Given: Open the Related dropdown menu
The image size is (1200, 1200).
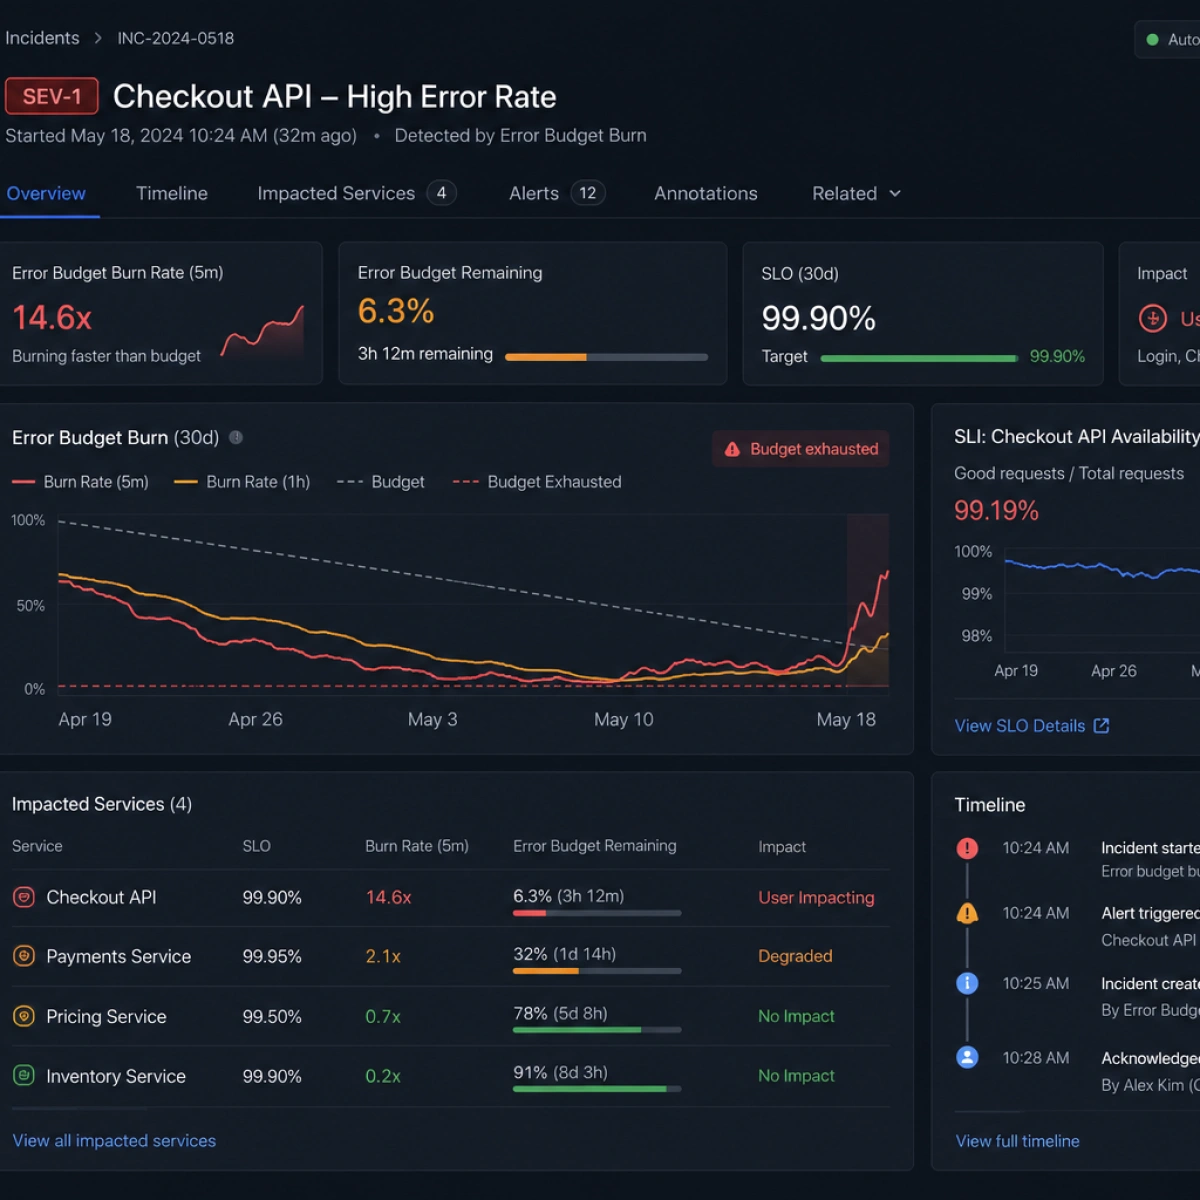Looking at the screenshot, I should (856, 193).
